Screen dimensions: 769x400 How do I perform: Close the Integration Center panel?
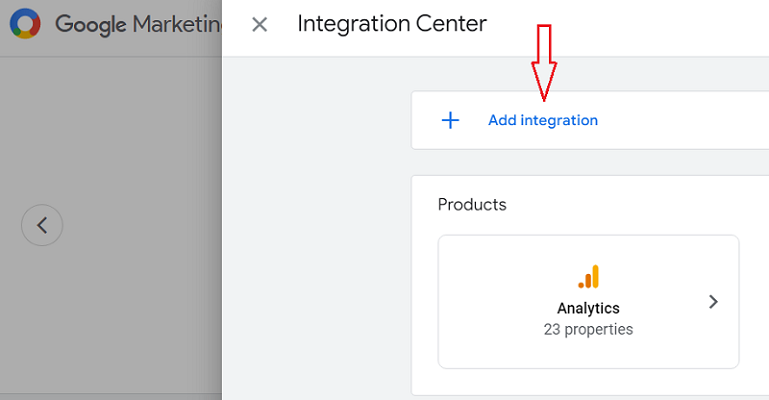[259, 24]
